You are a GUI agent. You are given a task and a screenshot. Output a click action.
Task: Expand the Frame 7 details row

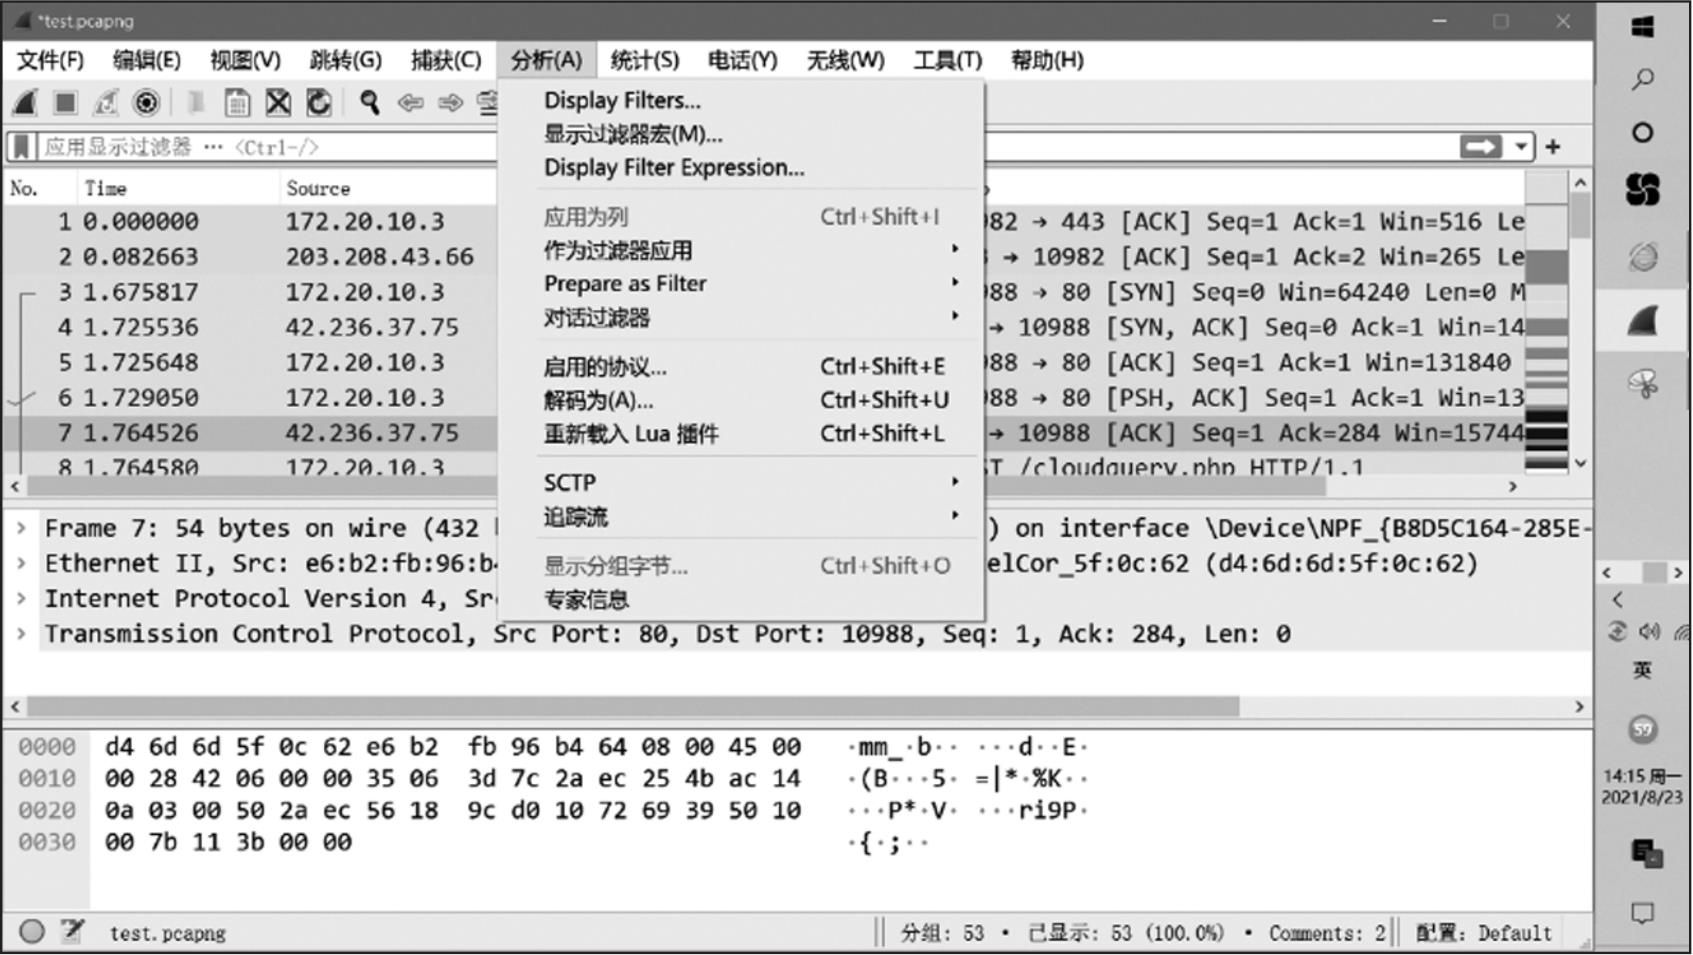tap(21, 528)
